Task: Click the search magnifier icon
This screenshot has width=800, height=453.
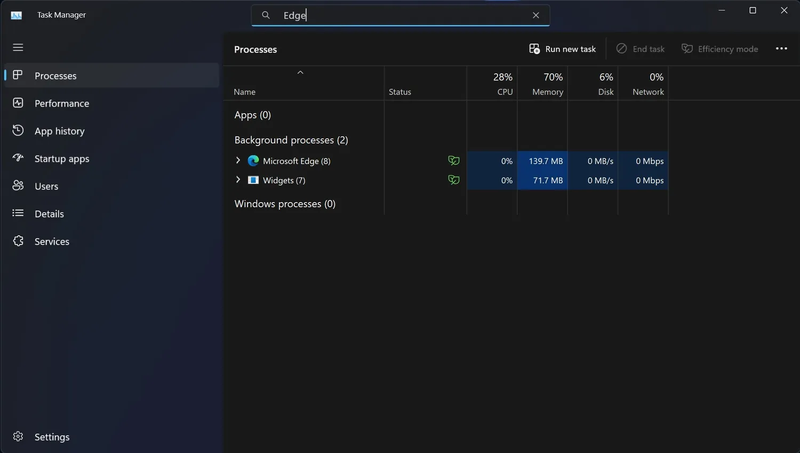Action: click(266, 15)
